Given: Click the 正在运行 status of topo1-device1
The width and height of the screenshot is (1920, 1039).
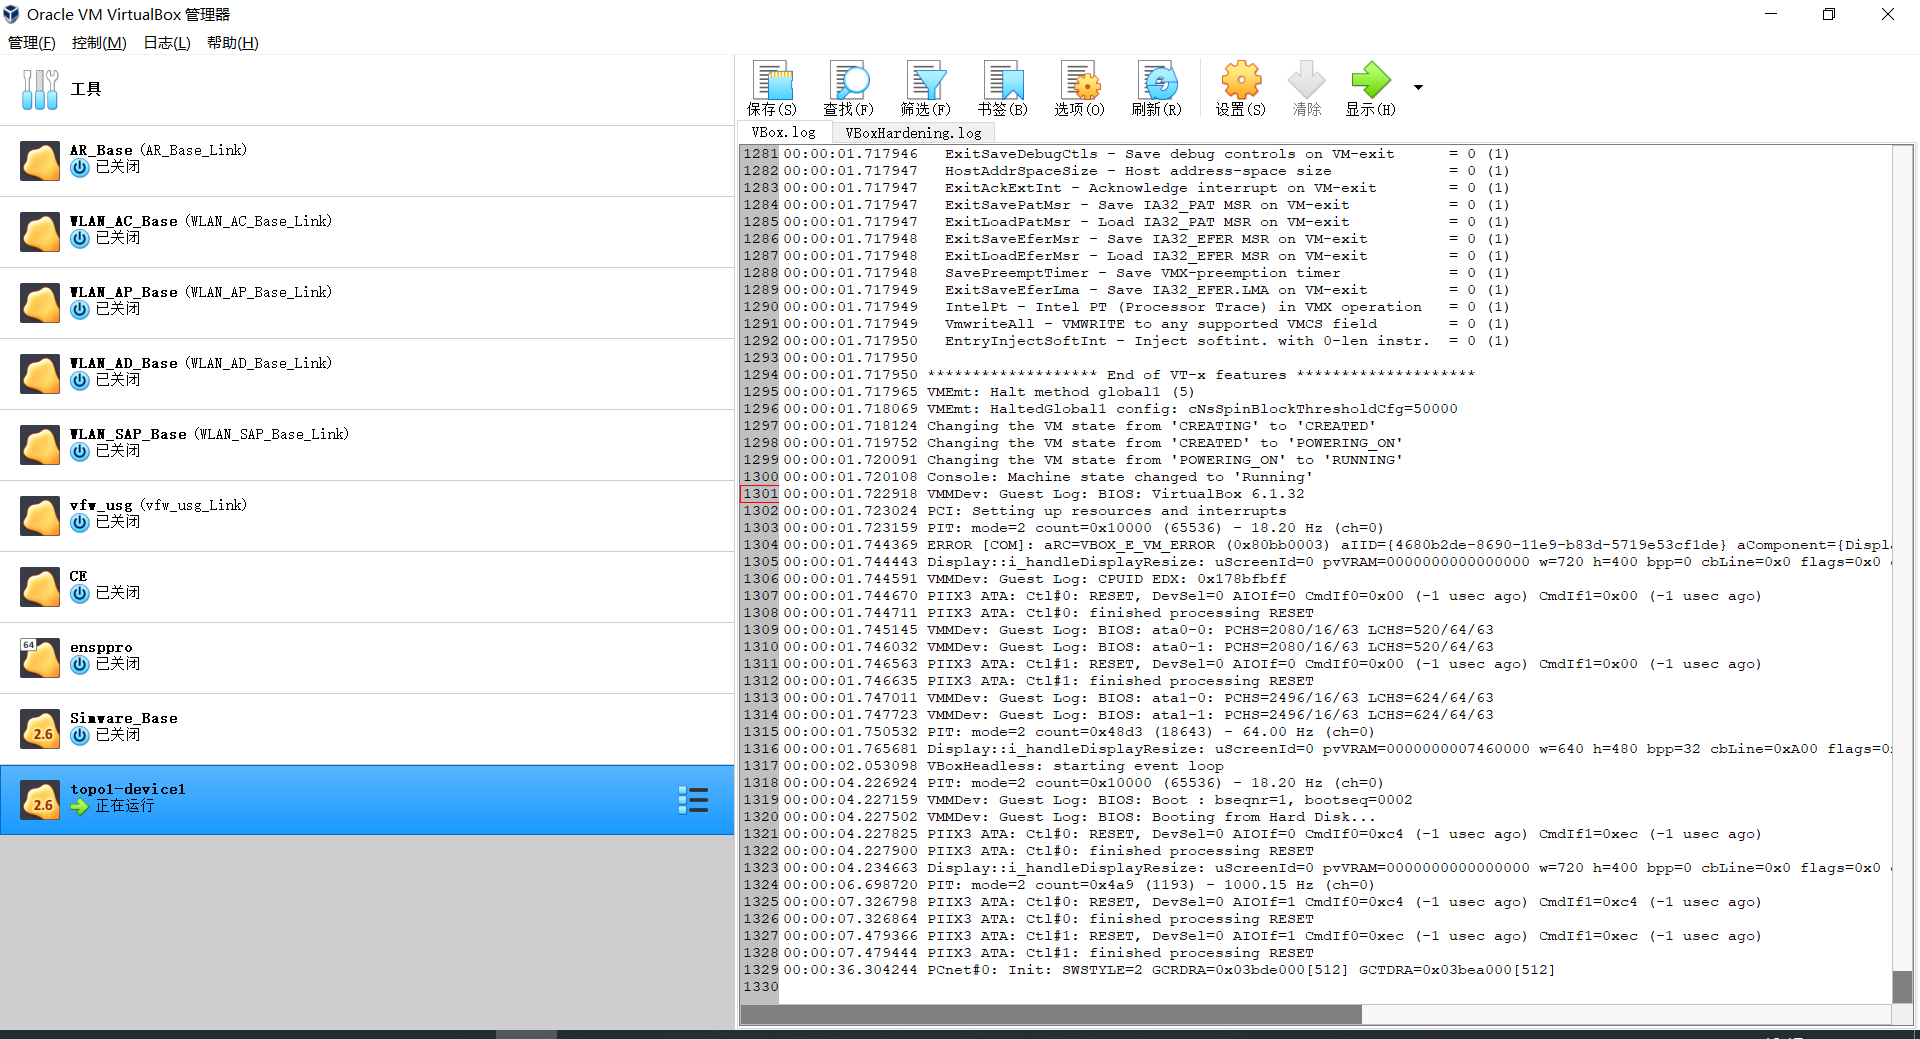Looking at the screenshot, I should (125, 806).
